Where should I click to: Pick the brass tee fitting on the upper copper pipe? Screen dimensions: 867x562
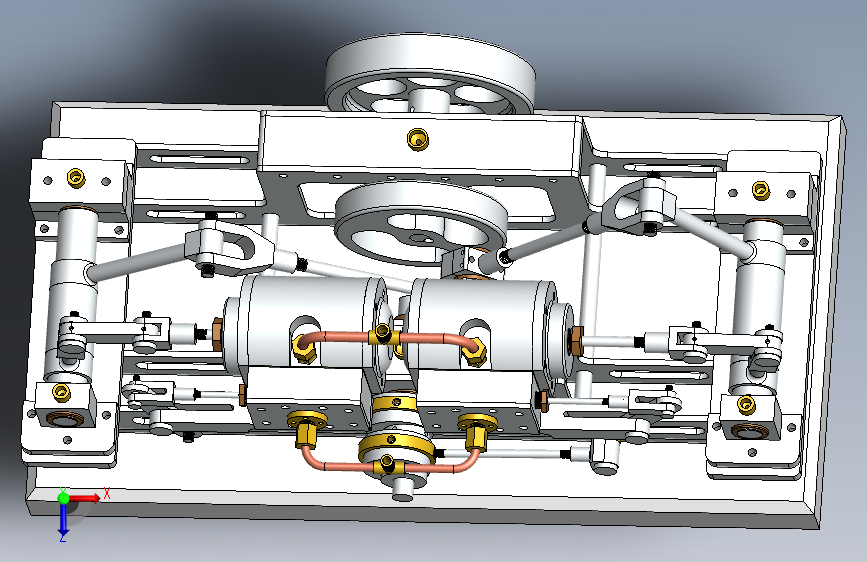point(383,335)
